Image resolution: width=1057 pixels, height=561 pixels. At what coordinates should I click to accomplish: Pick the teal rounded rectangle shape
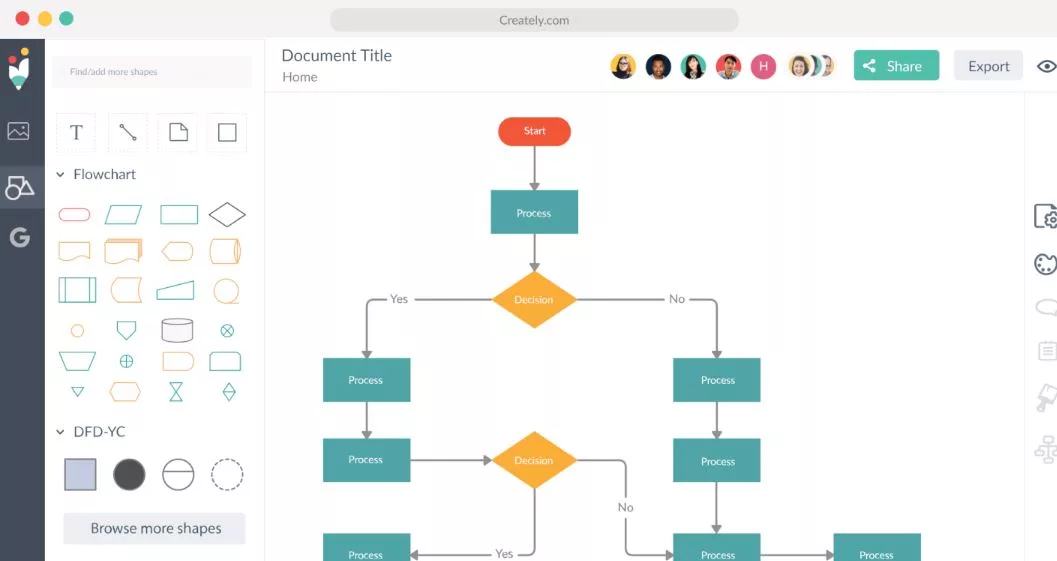[225, 361]
